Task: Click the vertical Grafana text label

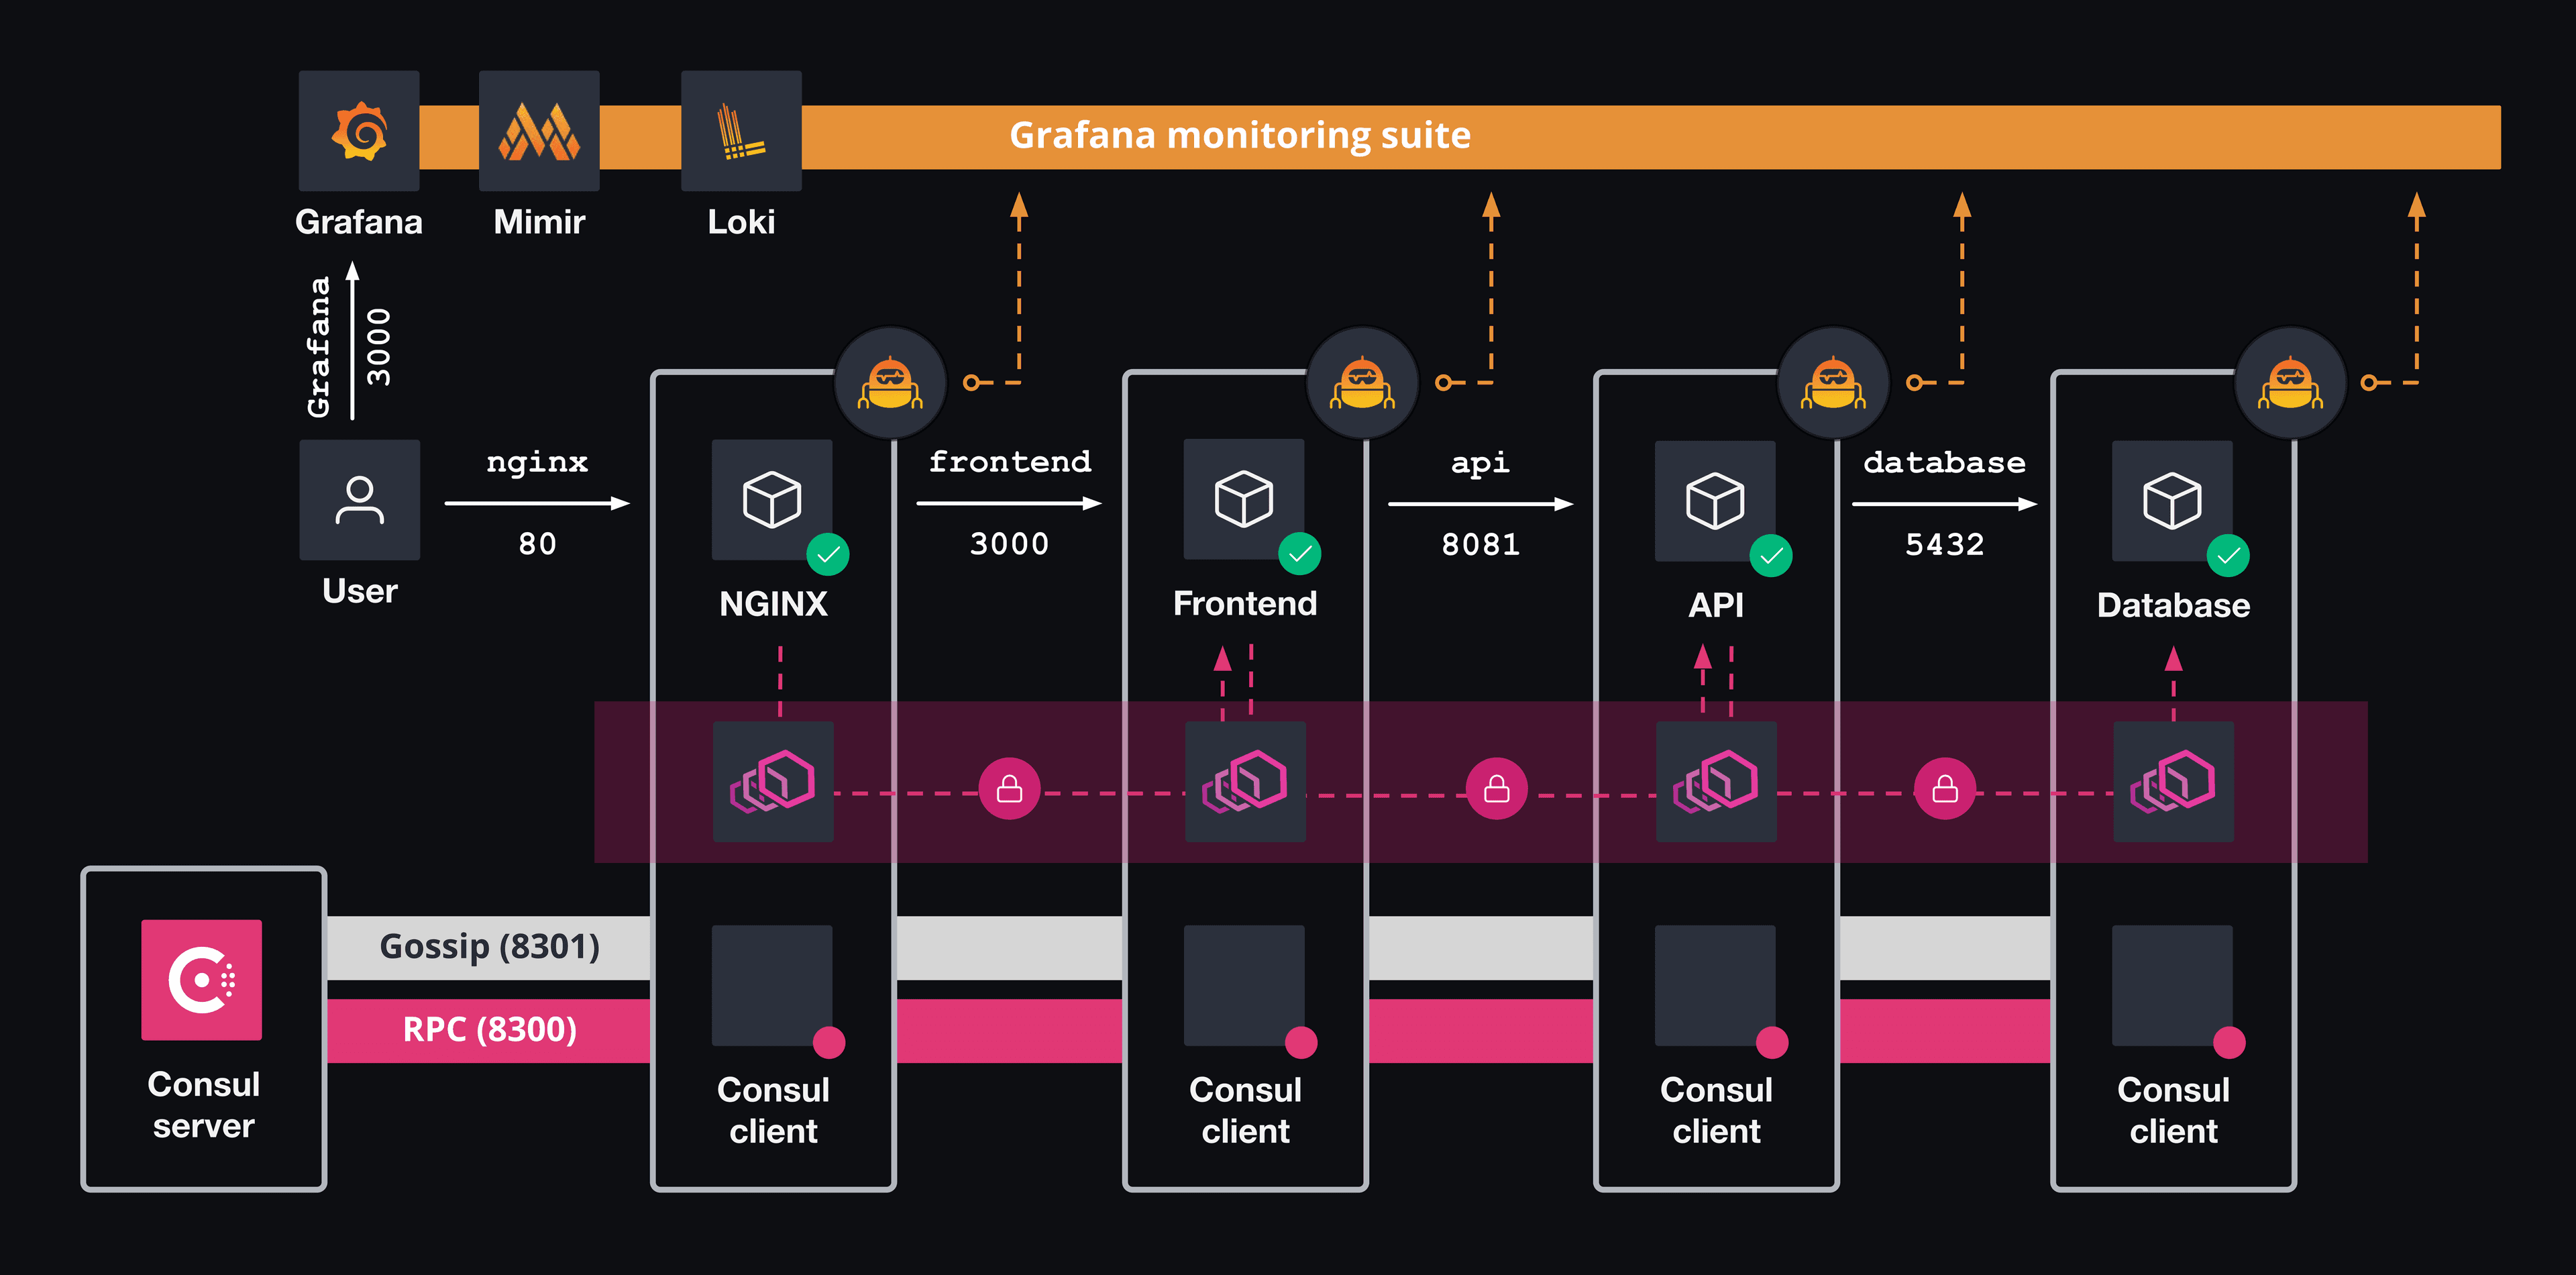Action: [318, 347]
